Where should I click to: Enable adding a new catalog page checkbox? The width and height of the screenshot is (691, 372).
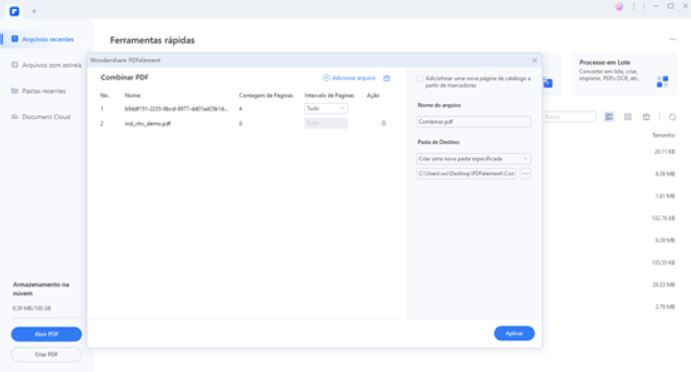click(420, 78)
